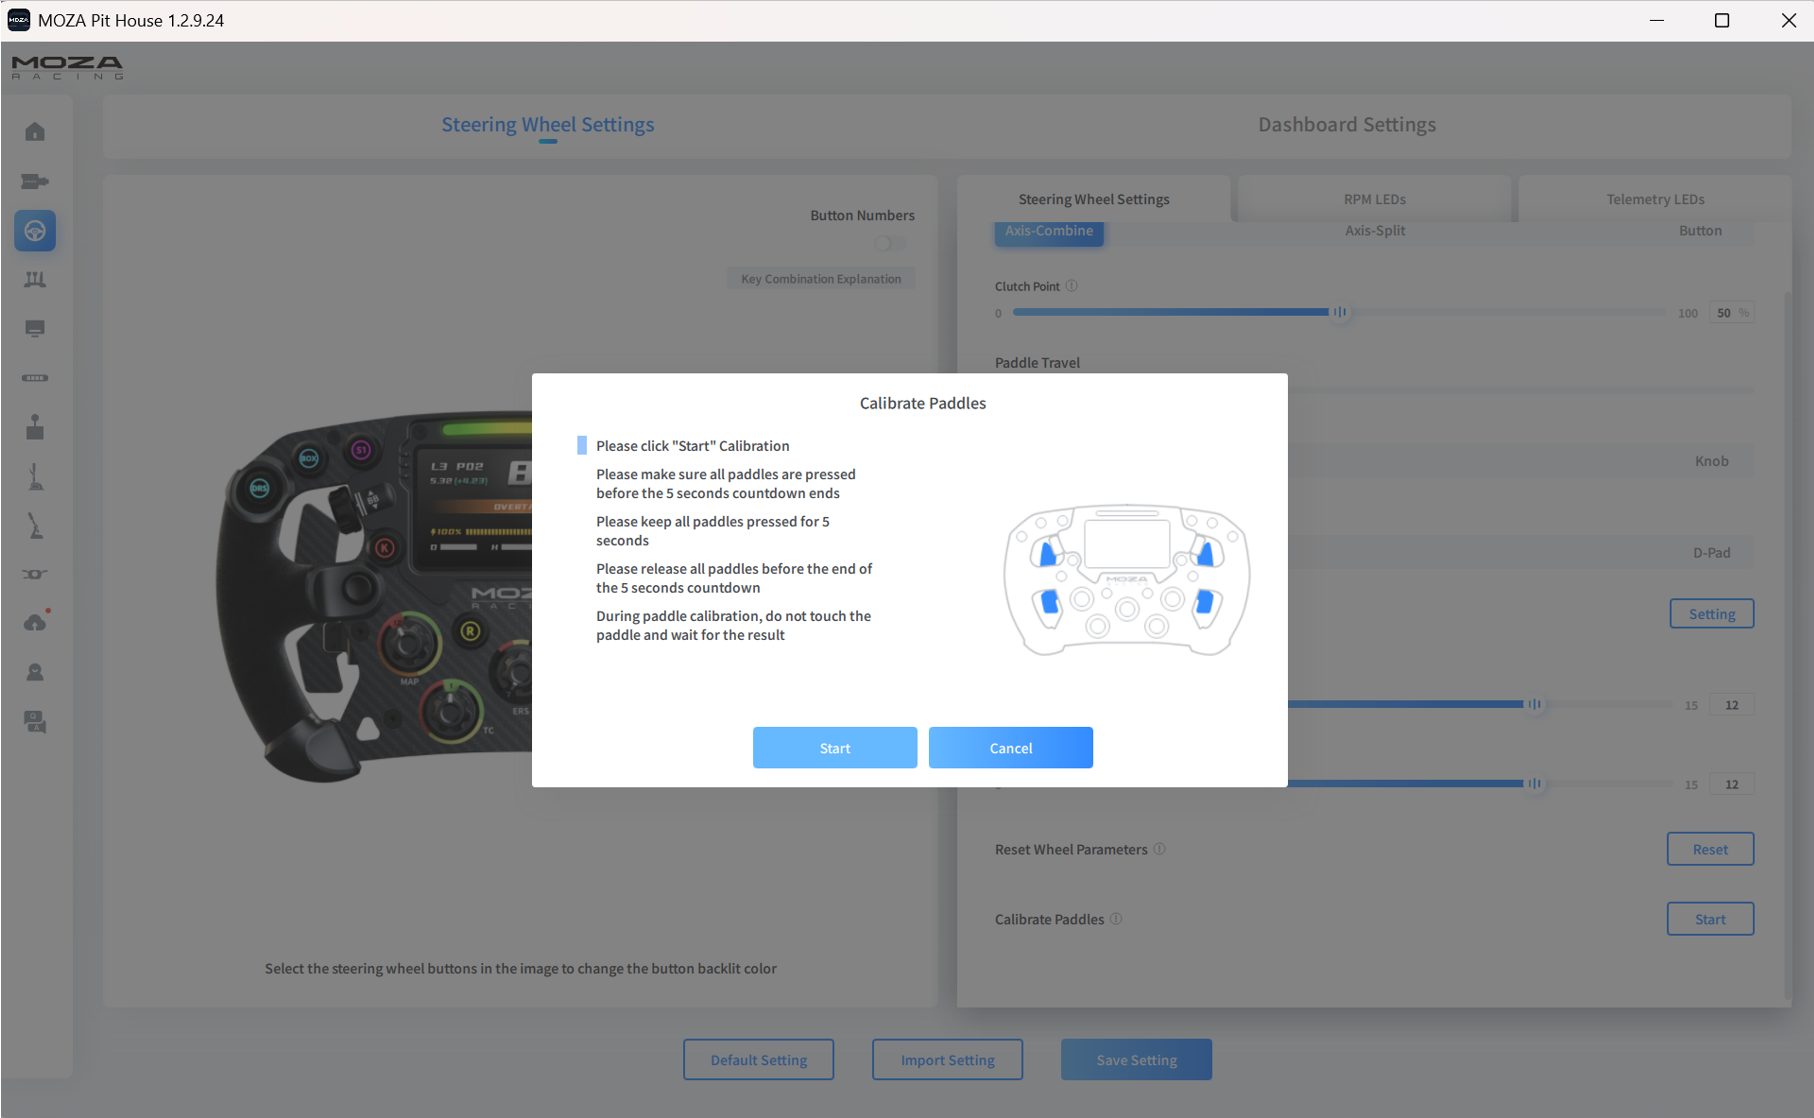Cancel the Calibrate Paddles dialog

(1010, 748)
